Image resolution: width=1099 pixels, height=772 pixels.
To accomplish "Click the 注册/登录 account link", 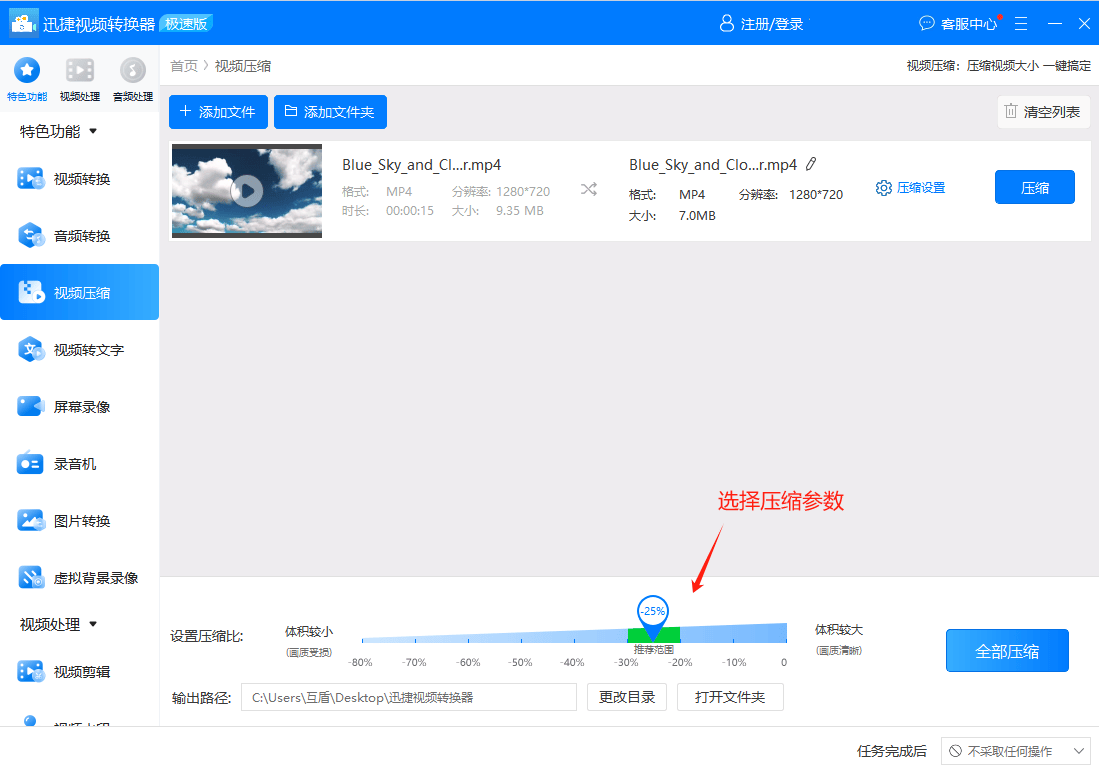I will 762,24.
